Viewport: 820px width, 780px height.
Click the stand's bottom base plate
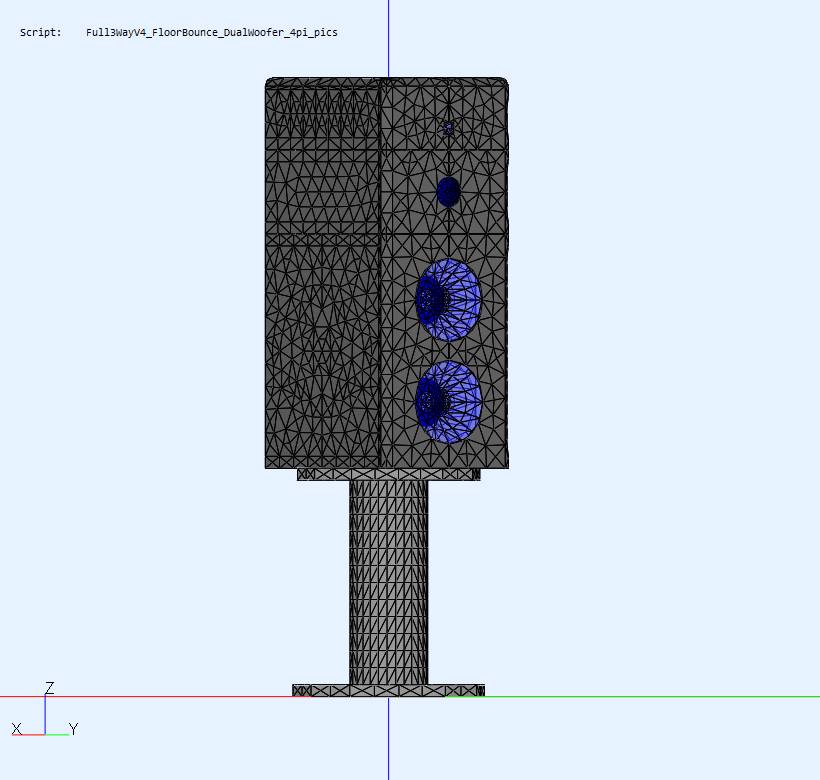tap(389, 690)
